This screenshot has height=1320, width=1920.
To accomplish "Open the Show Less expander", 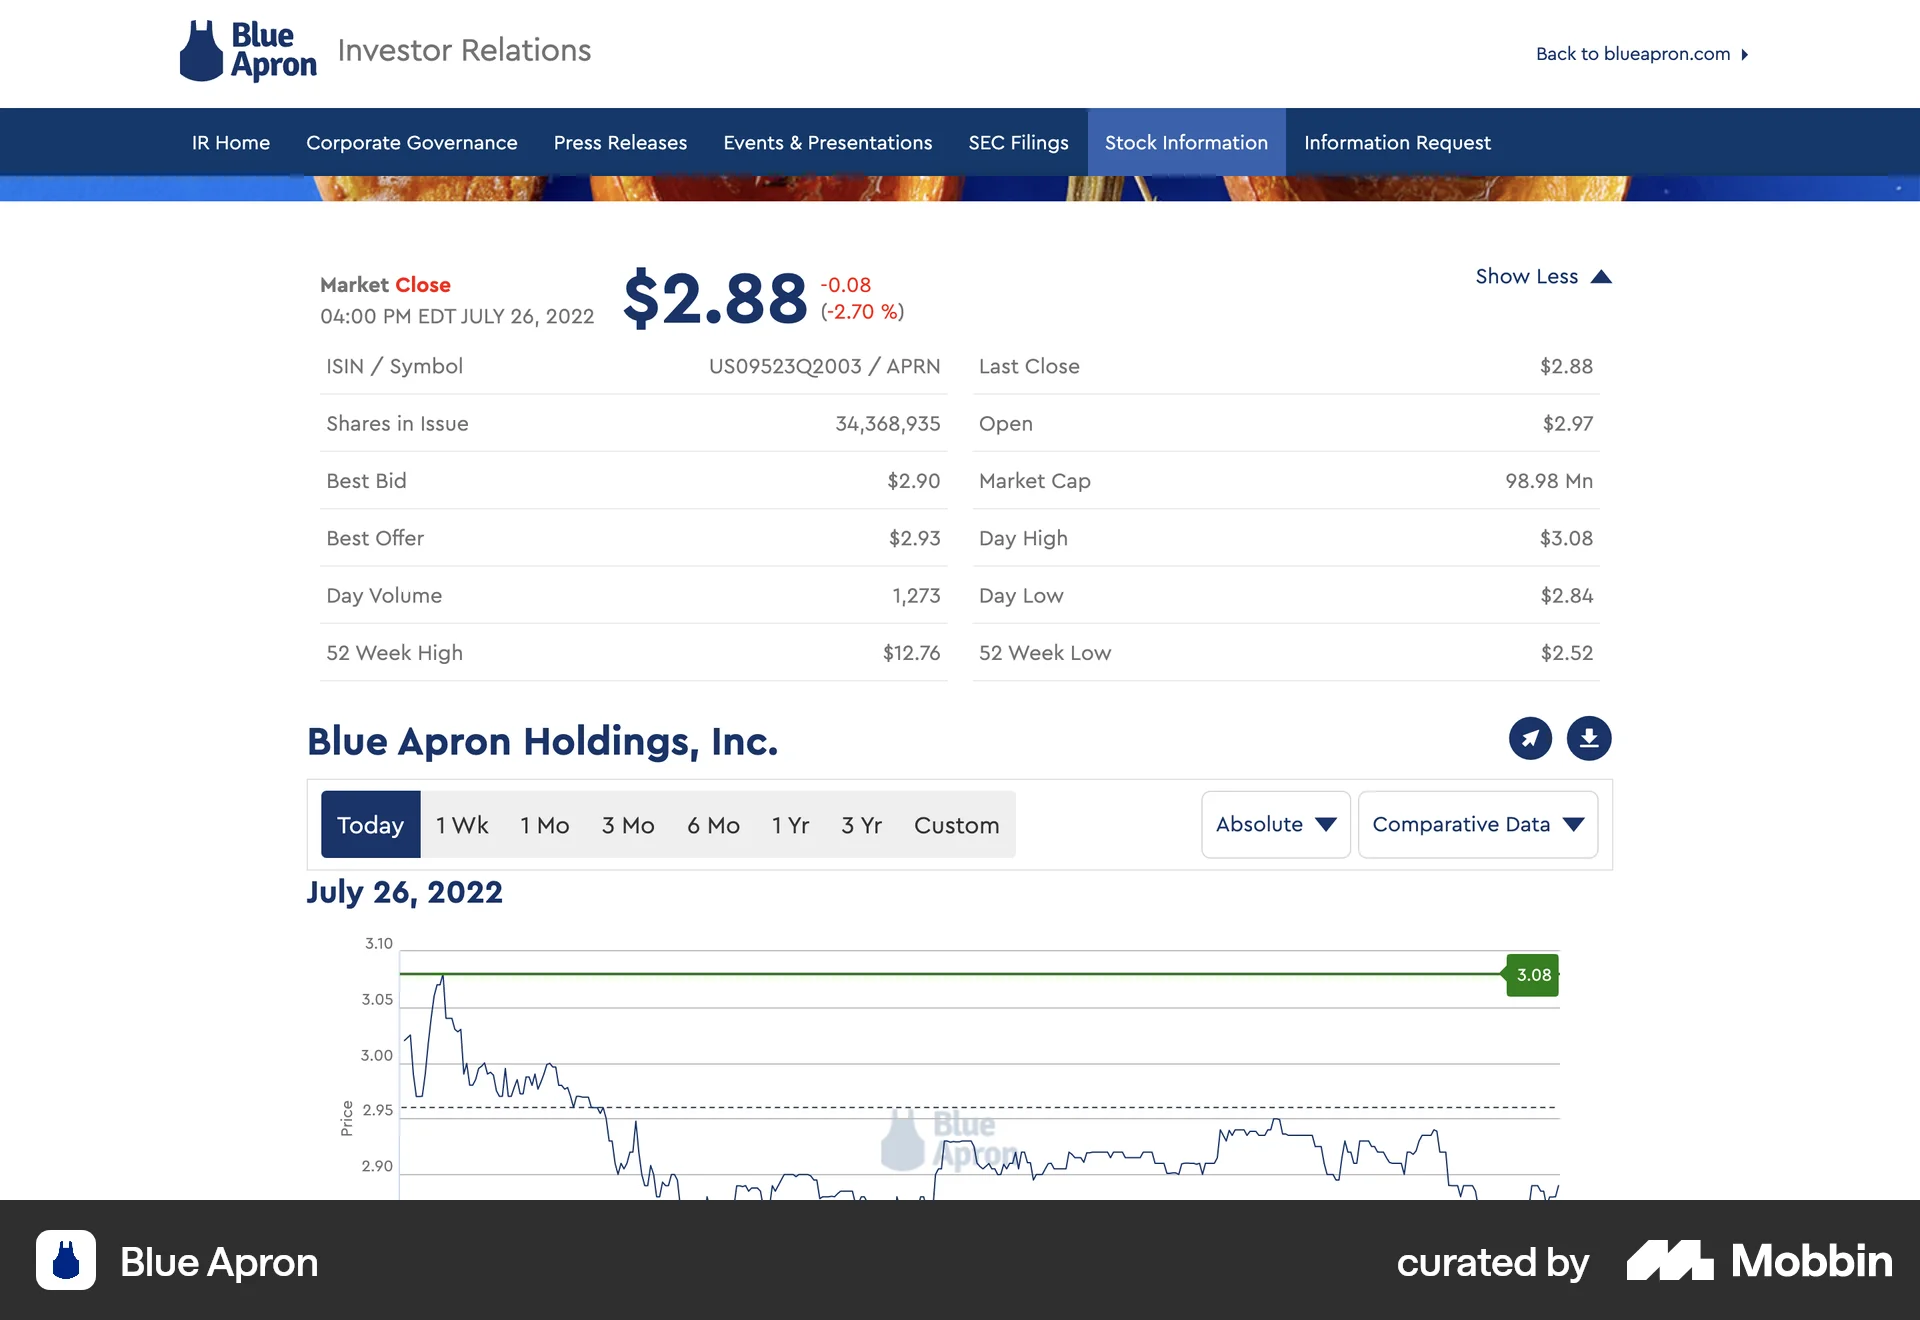I will [1525, 276].
